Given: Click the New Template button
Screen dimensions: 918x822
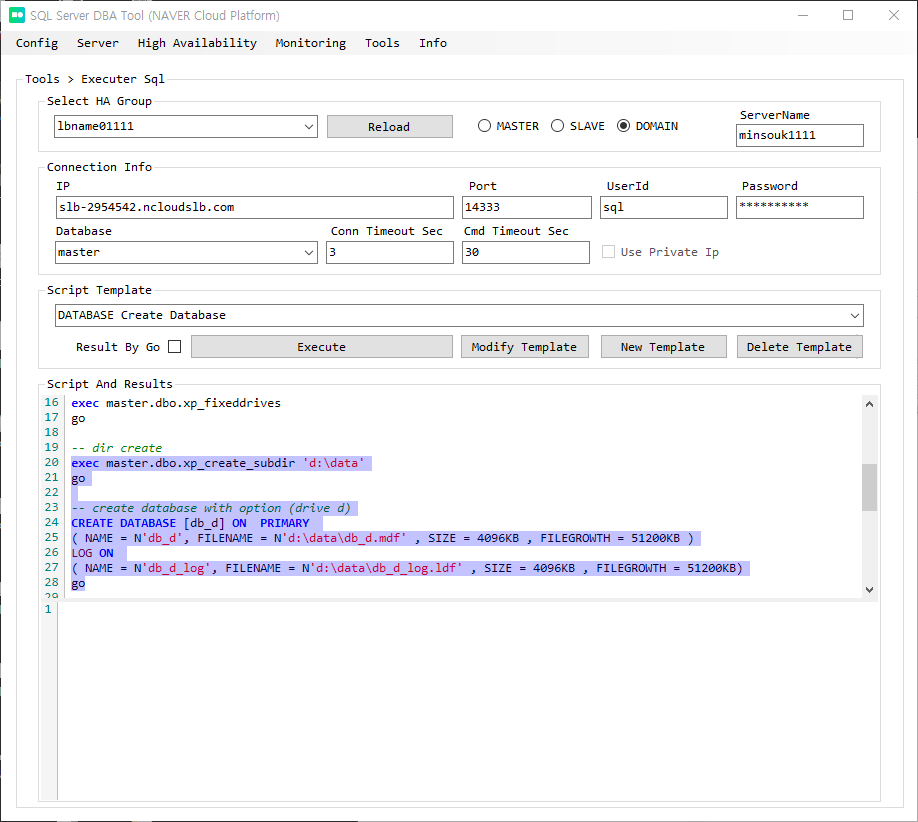Looking at the screenshot, I should coord(663,347).
